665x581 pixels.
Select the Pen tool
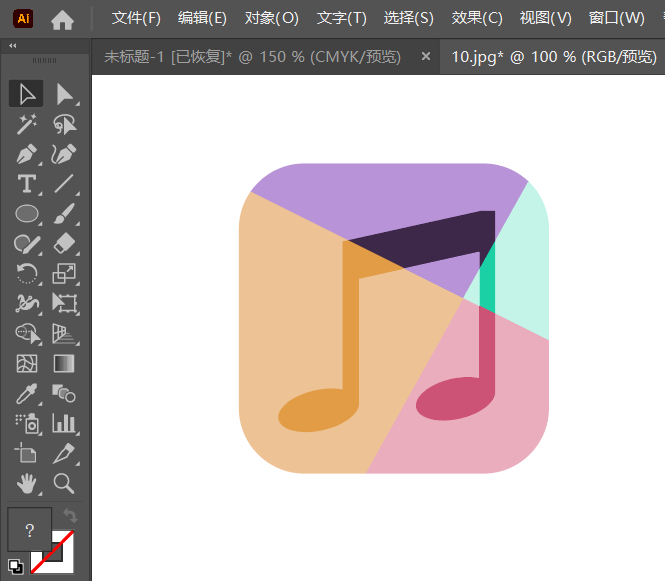tap(27, 154)
